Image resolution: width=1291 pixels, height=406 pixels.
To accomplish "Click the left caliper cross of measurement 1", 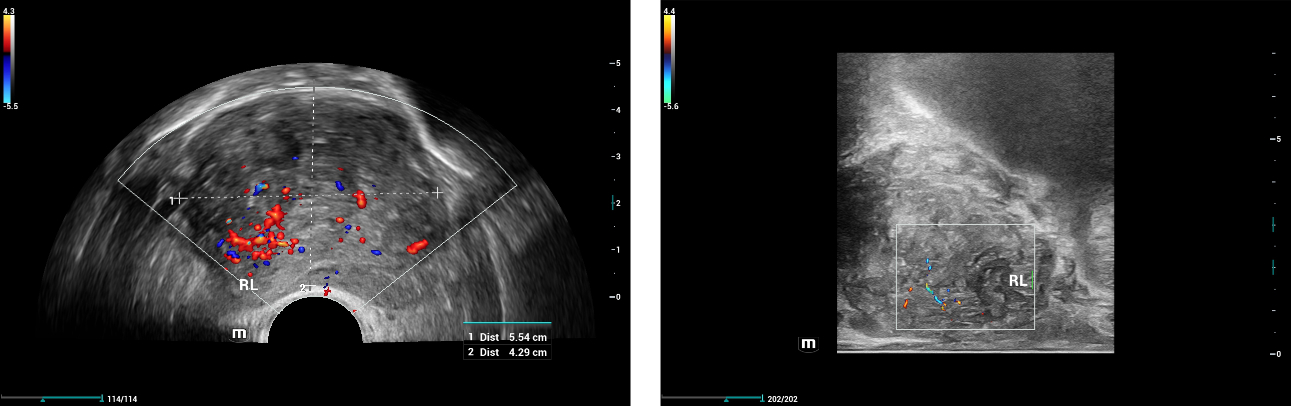I will [180, 198].
